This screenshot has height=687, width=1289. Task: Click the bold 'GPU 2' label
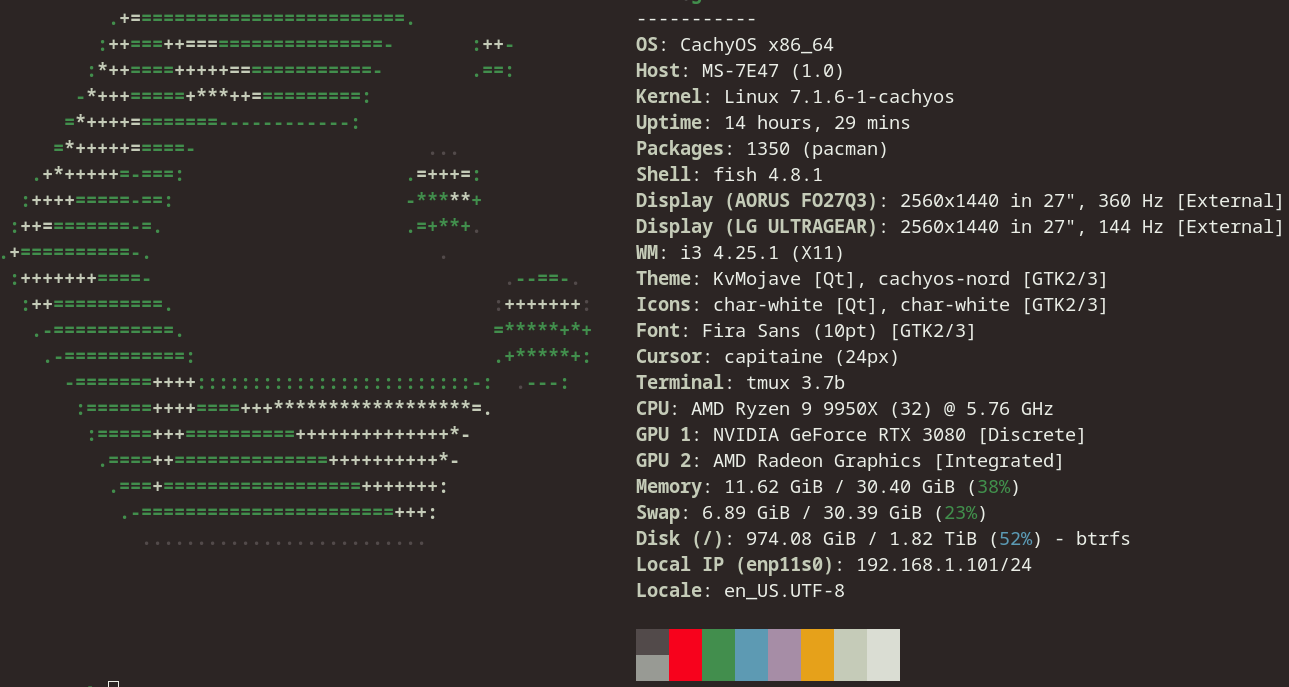pyautogui.click(x=663, y=461)
